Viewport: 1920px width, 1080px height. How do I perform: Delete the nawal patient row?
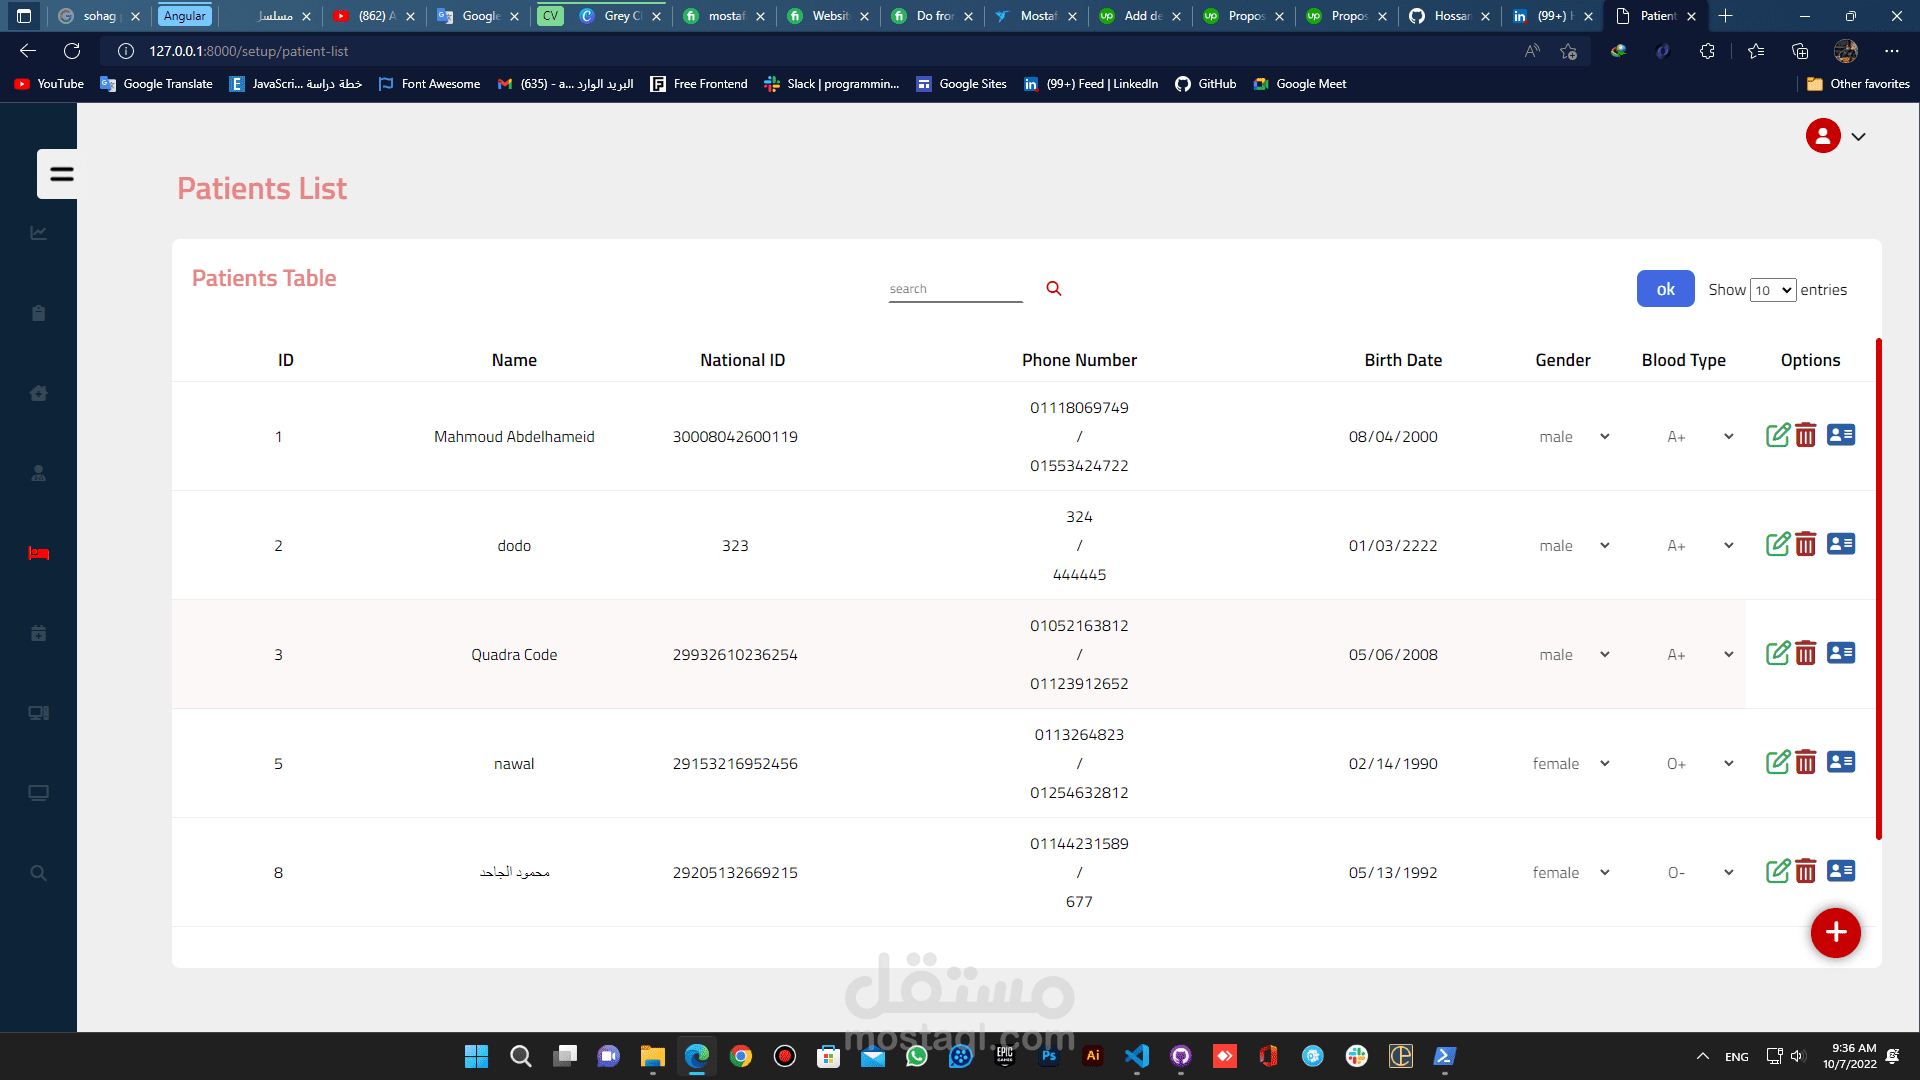tap(1805, 762)
